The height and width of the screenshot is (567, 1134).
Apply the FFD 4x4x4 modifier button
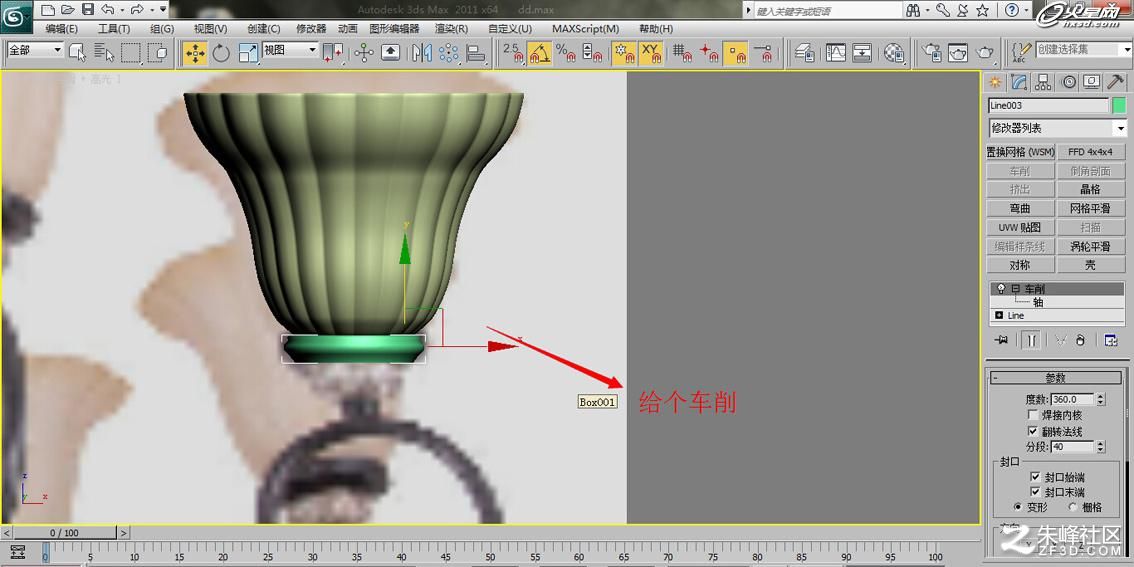(x=1091, y=152)
